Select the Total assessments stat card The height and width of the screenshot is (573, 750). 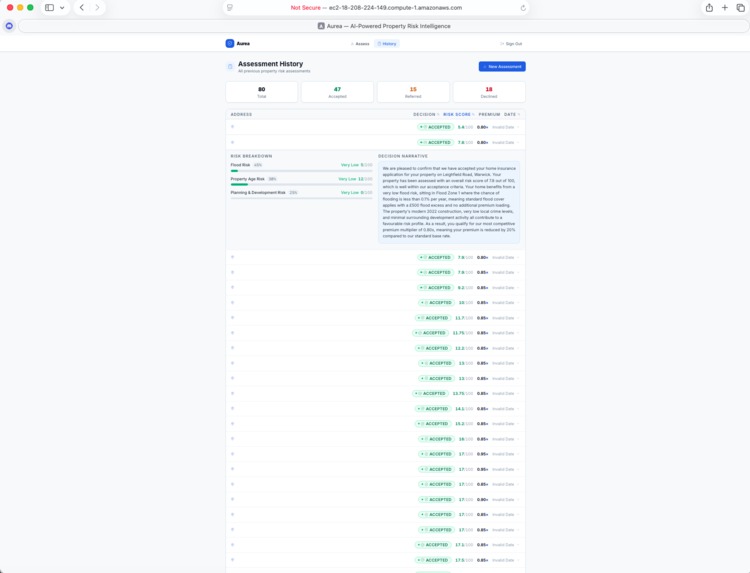pos(262,92)
